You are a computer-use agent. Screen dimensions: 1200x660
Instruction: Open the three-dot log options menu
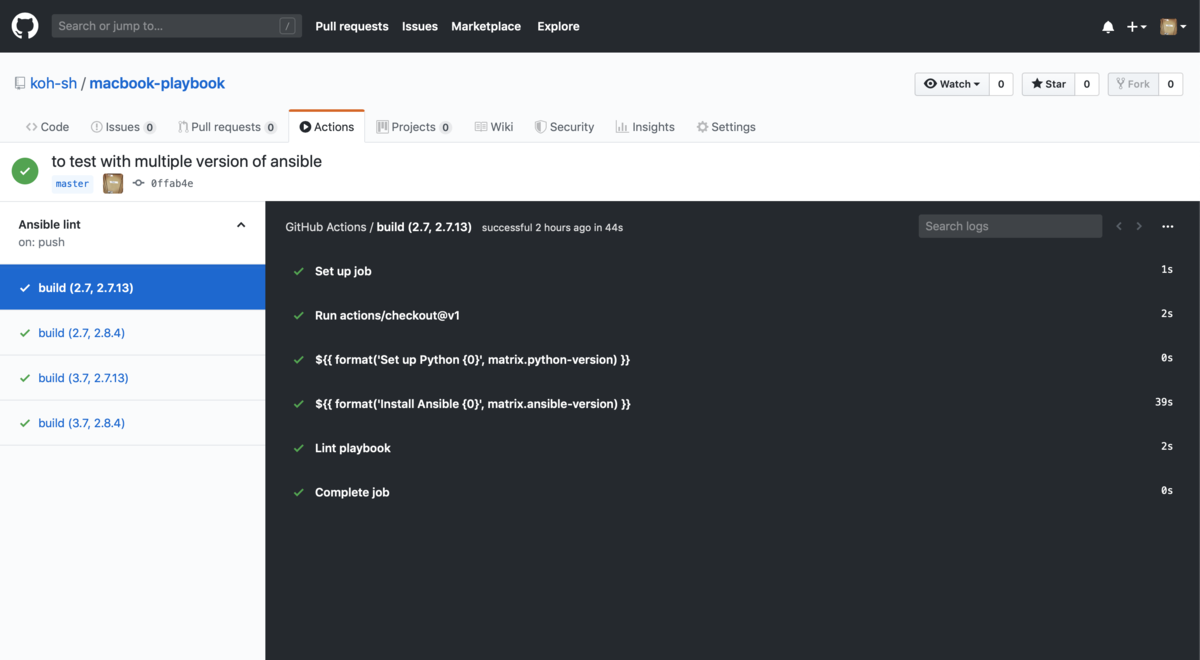[x=1167, y=227]
